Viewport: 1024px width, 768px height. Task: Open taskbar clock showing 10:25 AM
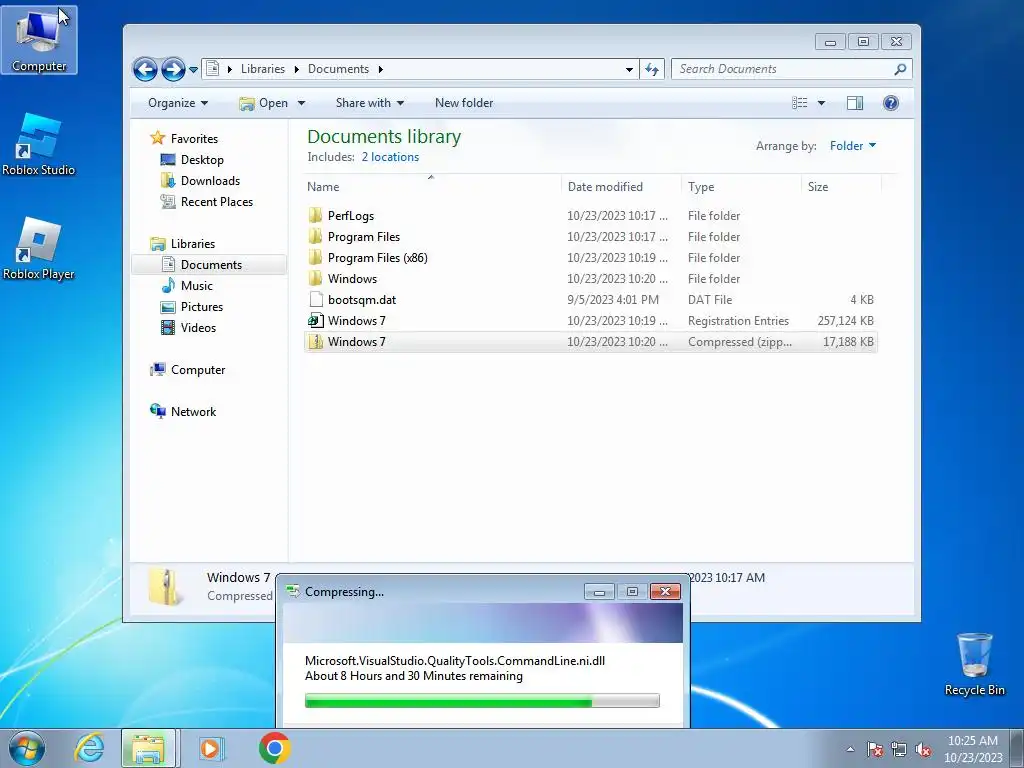coord(972,749)
